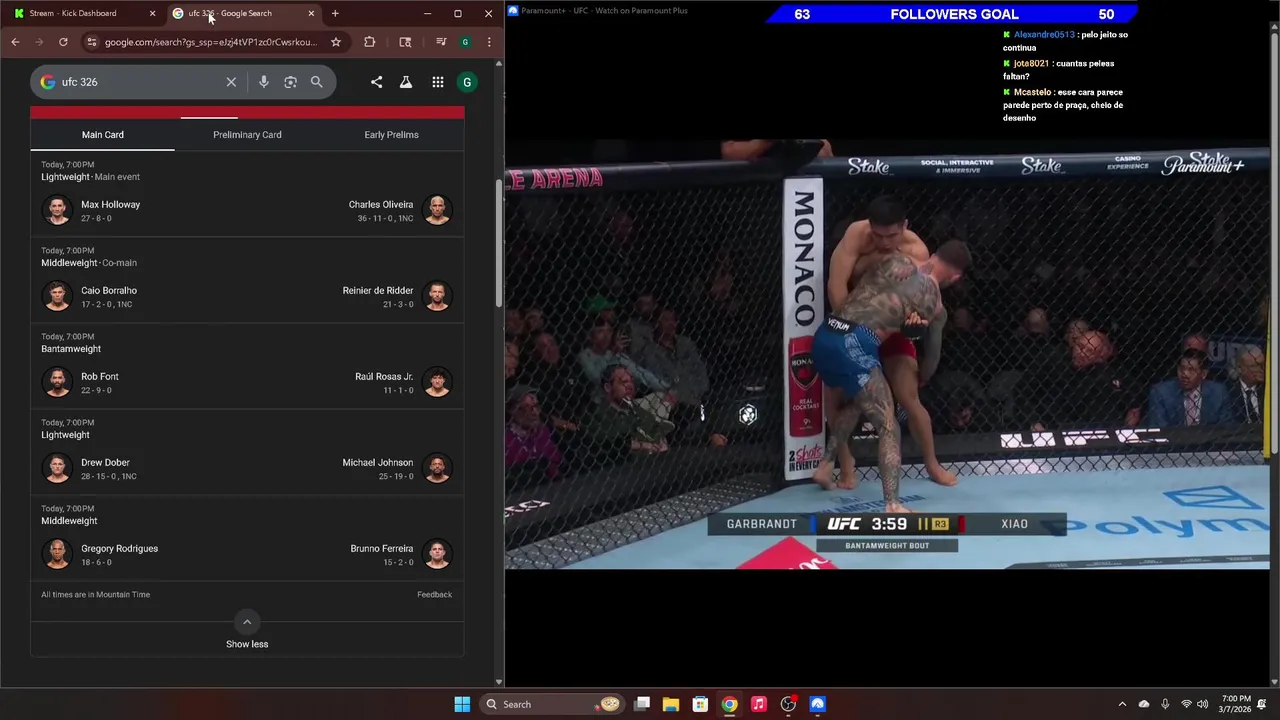Open OBS Studio from taskbar
This screenshot has width=1280, height=720.
788,704
